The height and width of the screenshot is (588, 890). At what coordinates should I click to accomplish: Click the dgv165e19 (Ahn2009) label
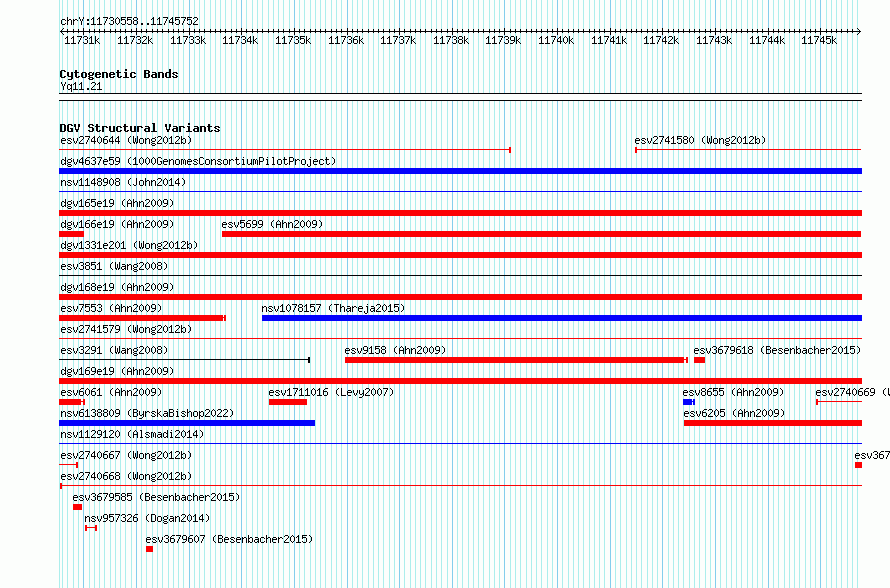(117, 203)
